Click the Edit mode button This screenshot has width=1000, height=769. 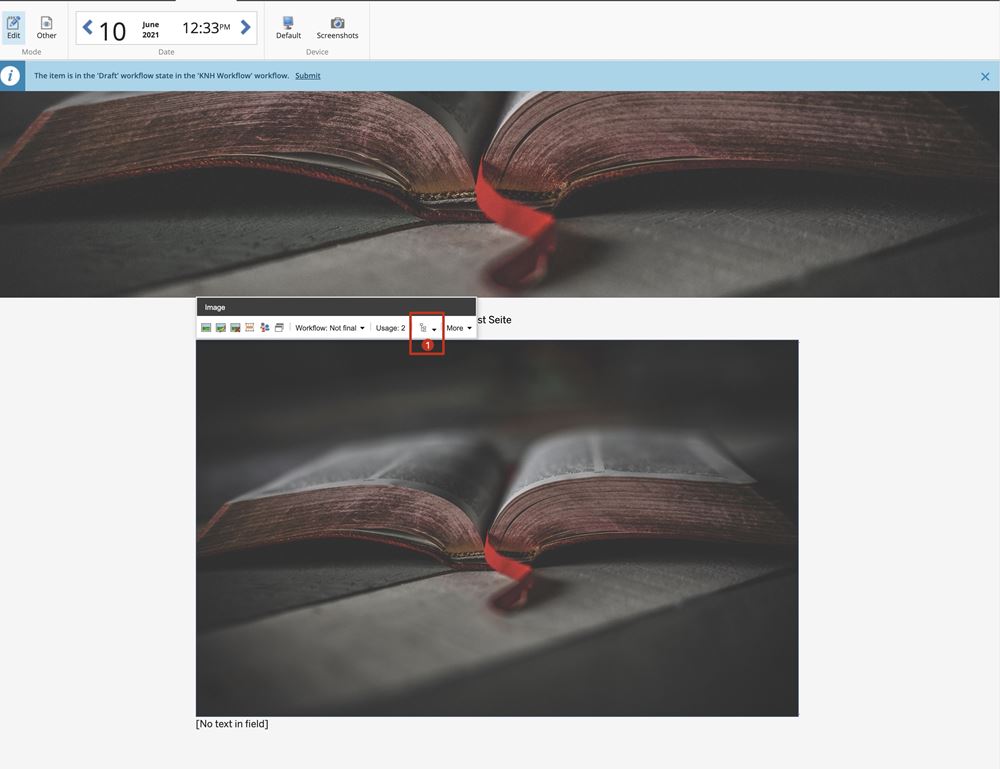coord(13,27)
